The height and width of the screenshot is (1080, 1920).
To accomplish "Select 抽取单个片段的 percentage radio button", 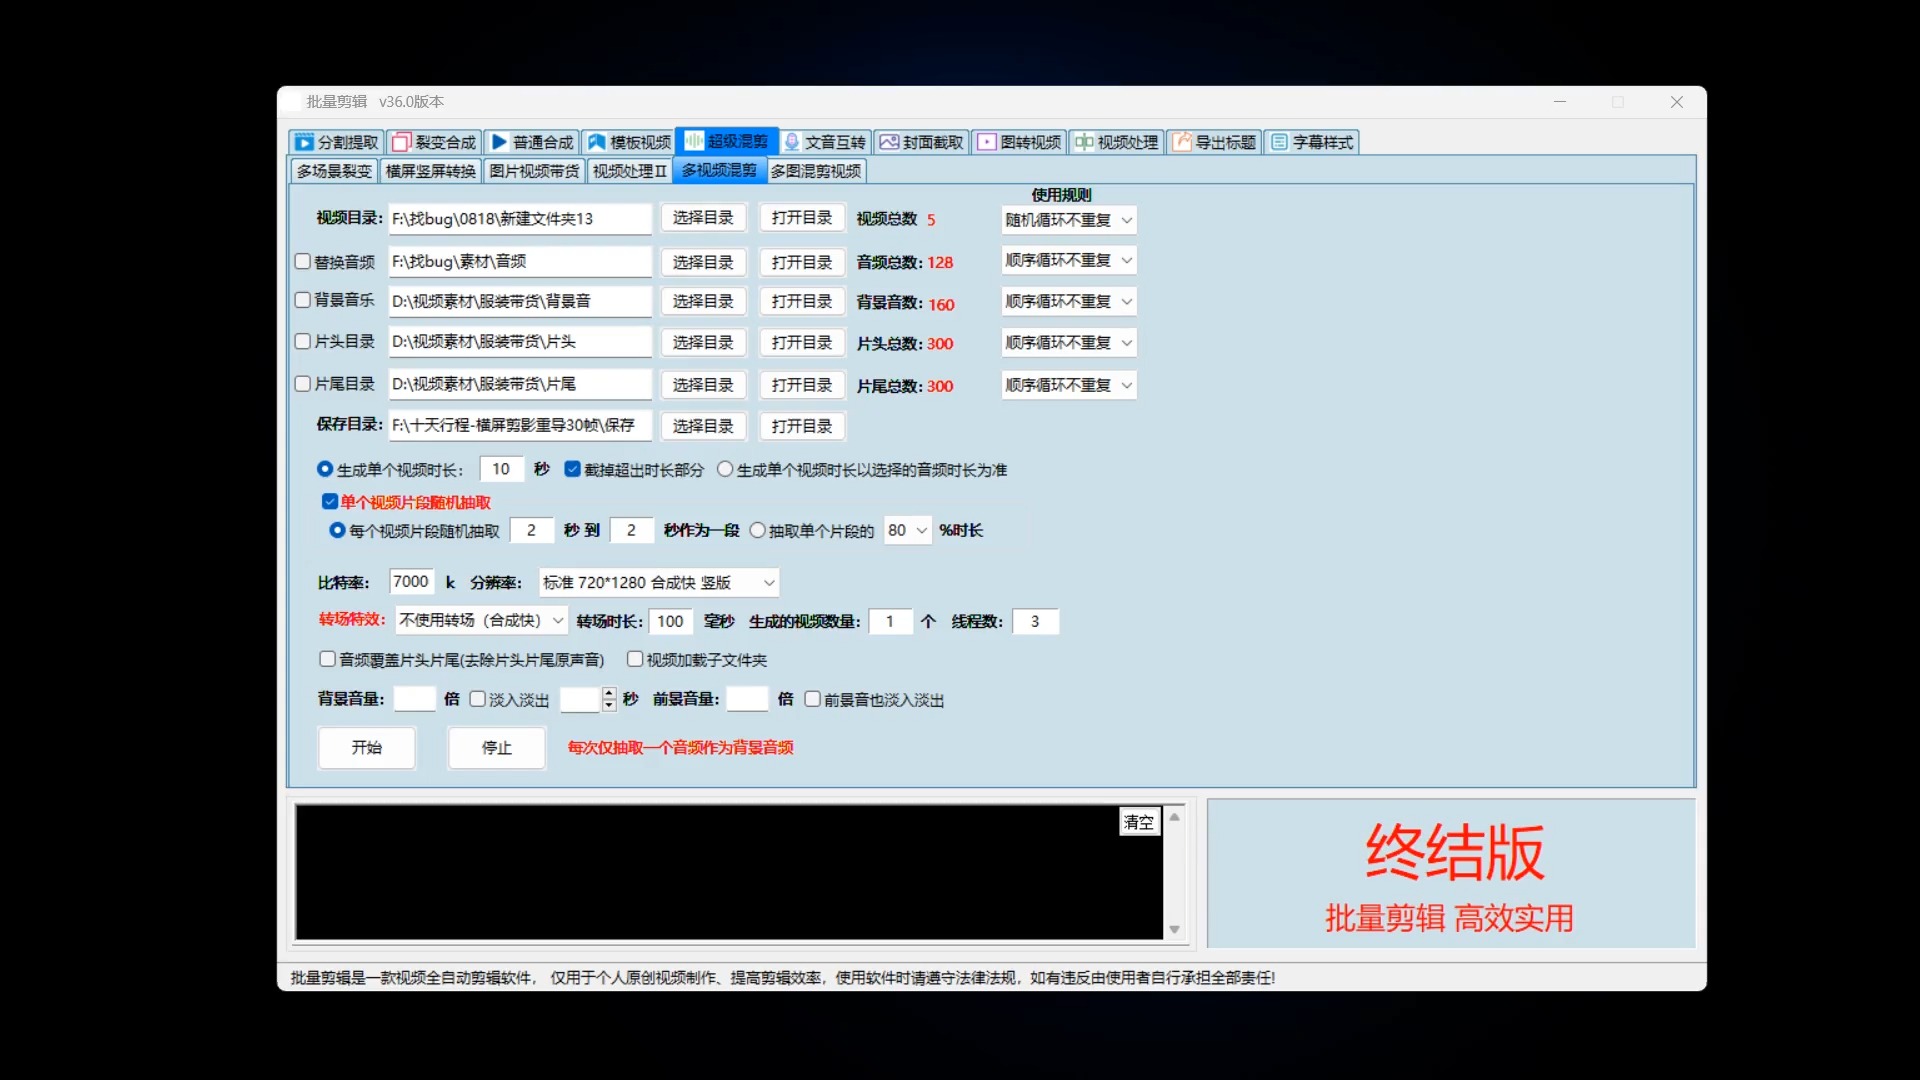I will tap(757, 530).
